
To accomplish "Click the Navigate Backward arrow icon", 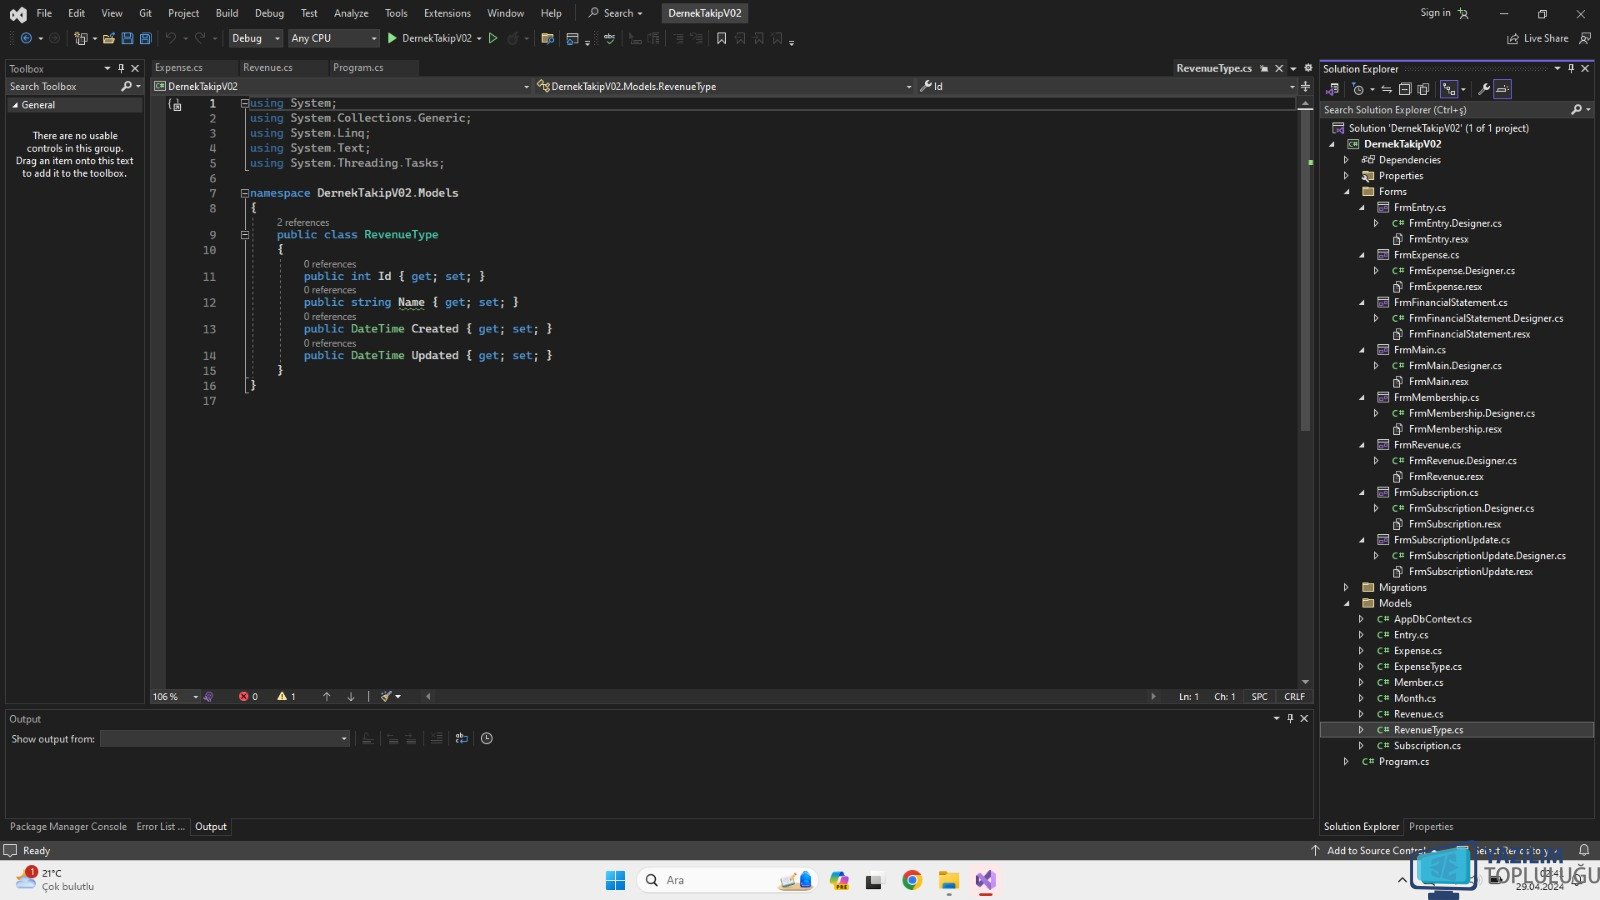I will (x=26, y=38).
